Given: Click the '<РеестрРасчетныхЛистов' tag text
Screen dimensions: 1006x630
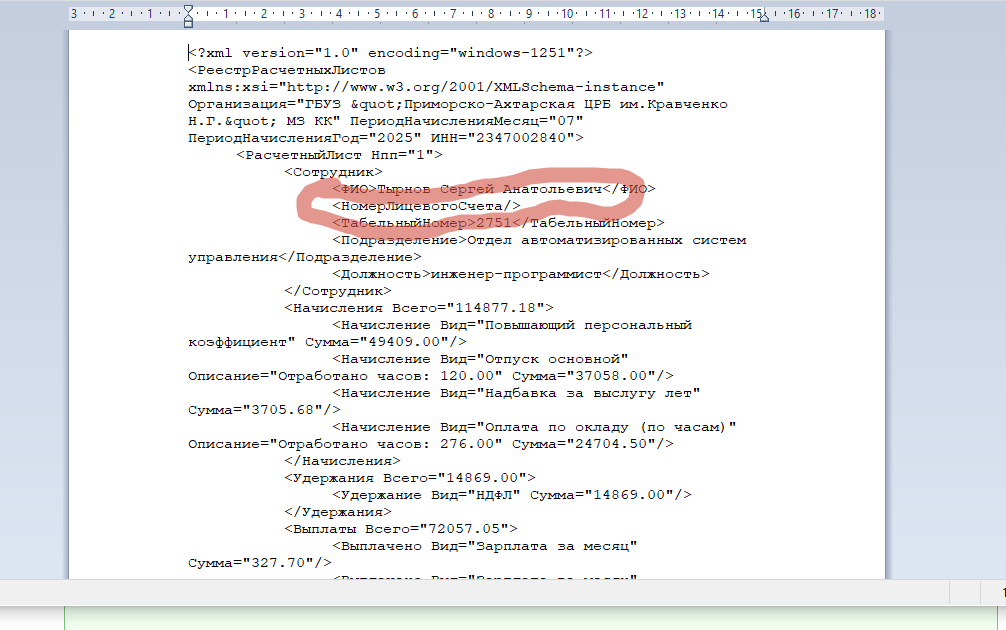Looking at the screenshot, I should [x=287, y=70].
